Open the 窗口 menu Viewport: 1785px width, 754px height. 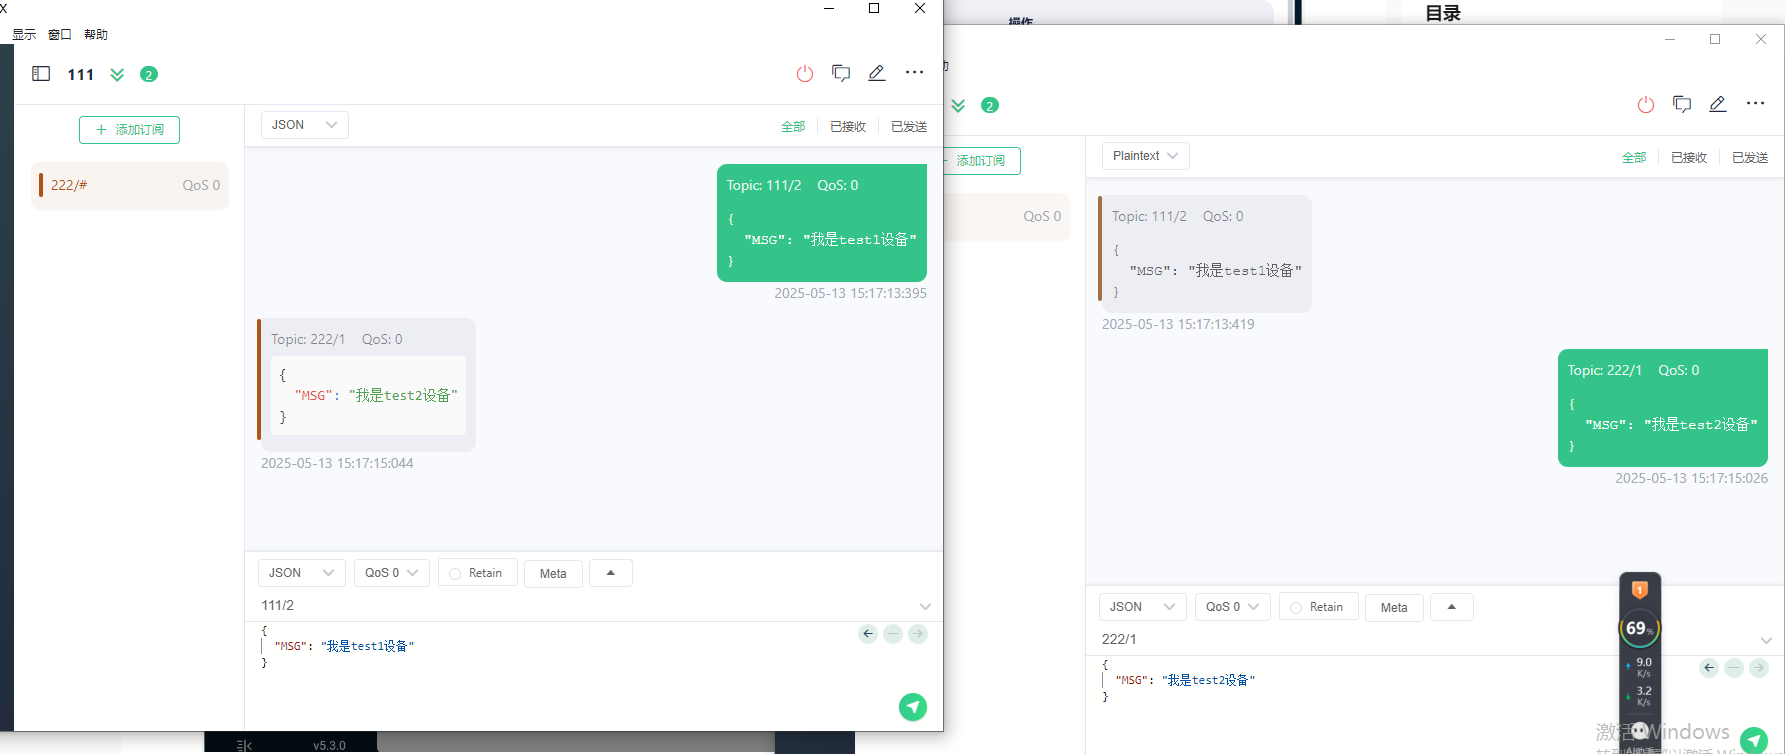click(x=60, y=34)
